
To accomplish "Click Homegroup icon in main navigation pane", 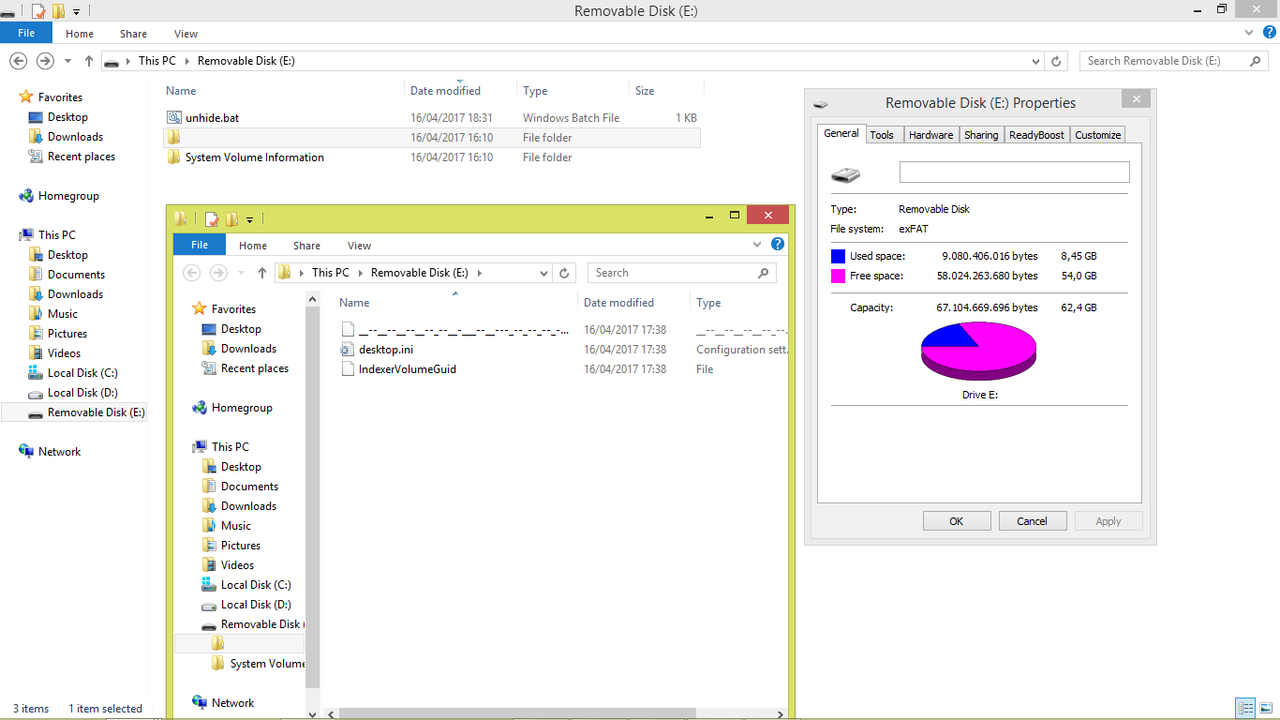I will (x=27, y=196).
